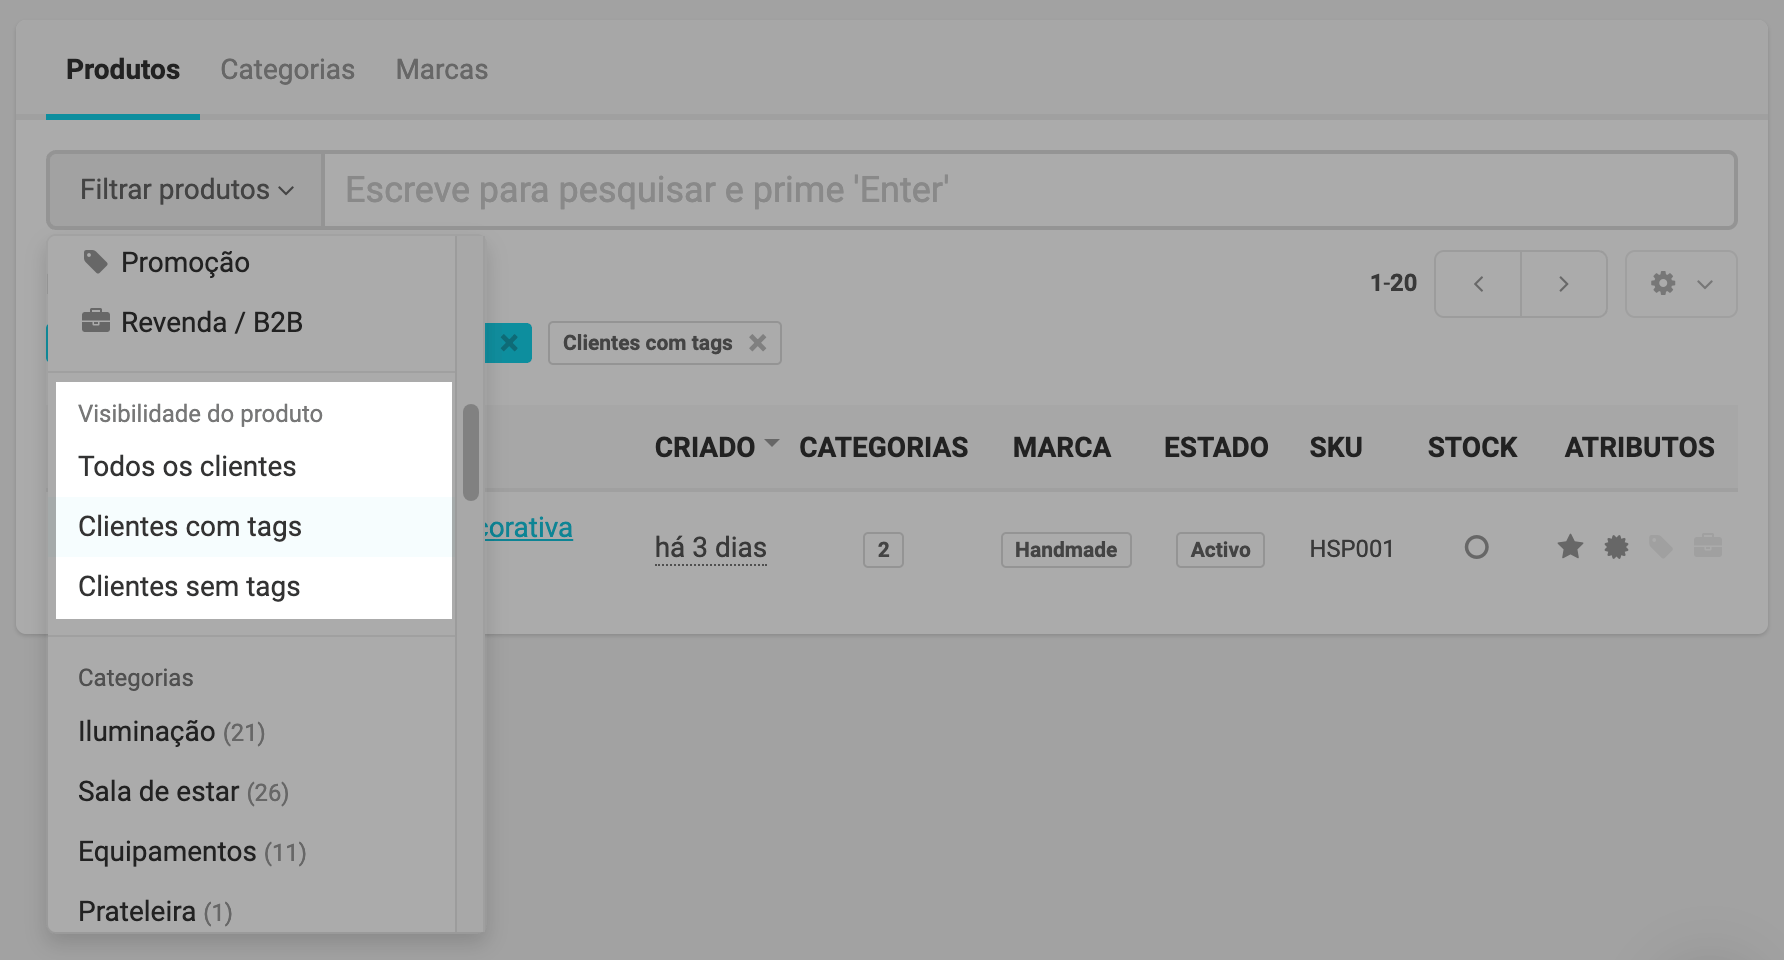Remove the 'Clientes com tags' filter chip

(x=758, y=343)
